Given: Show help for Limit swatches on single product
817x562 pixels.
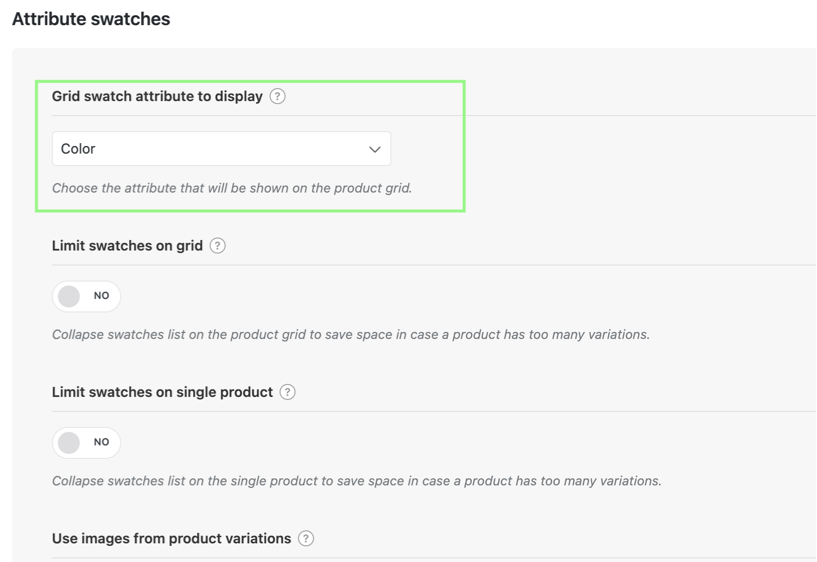Looking at the screenshot, I should [287, 392].
